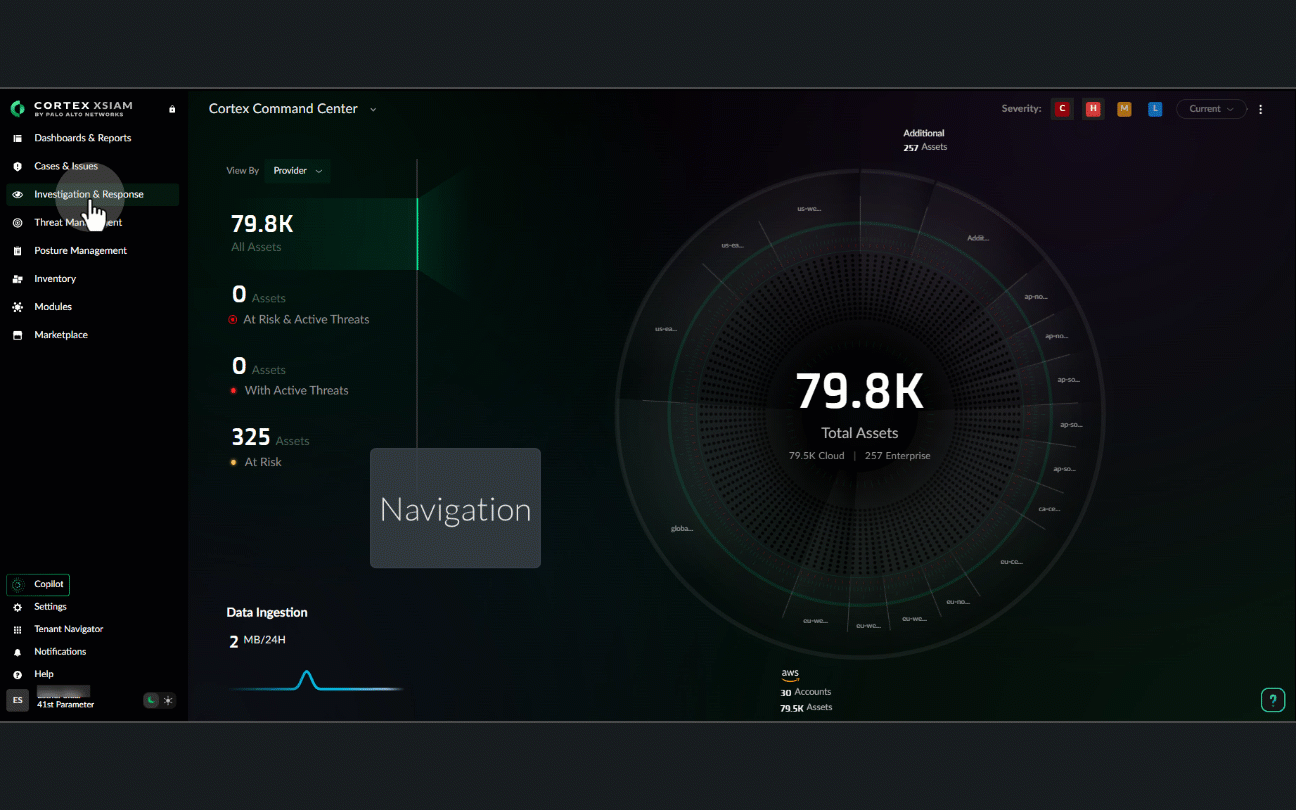Open the Notifications bell icon
1296x810 pixels.
[17, 652]
